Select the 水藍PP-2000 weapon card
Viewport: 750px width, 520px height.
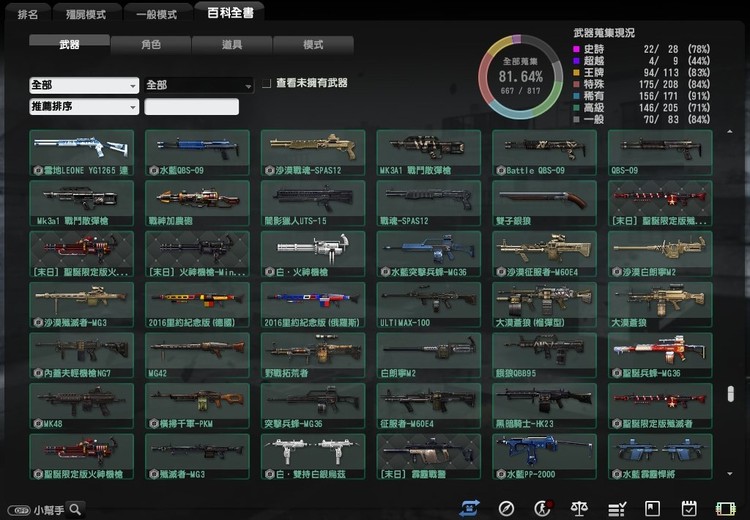544,457
